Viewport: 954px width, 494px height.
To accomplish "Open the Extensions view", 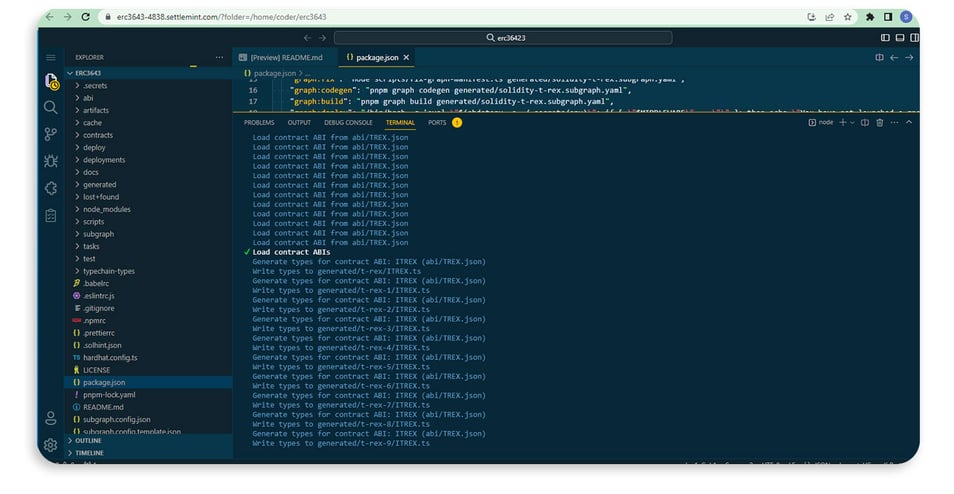I will point(50,188).
